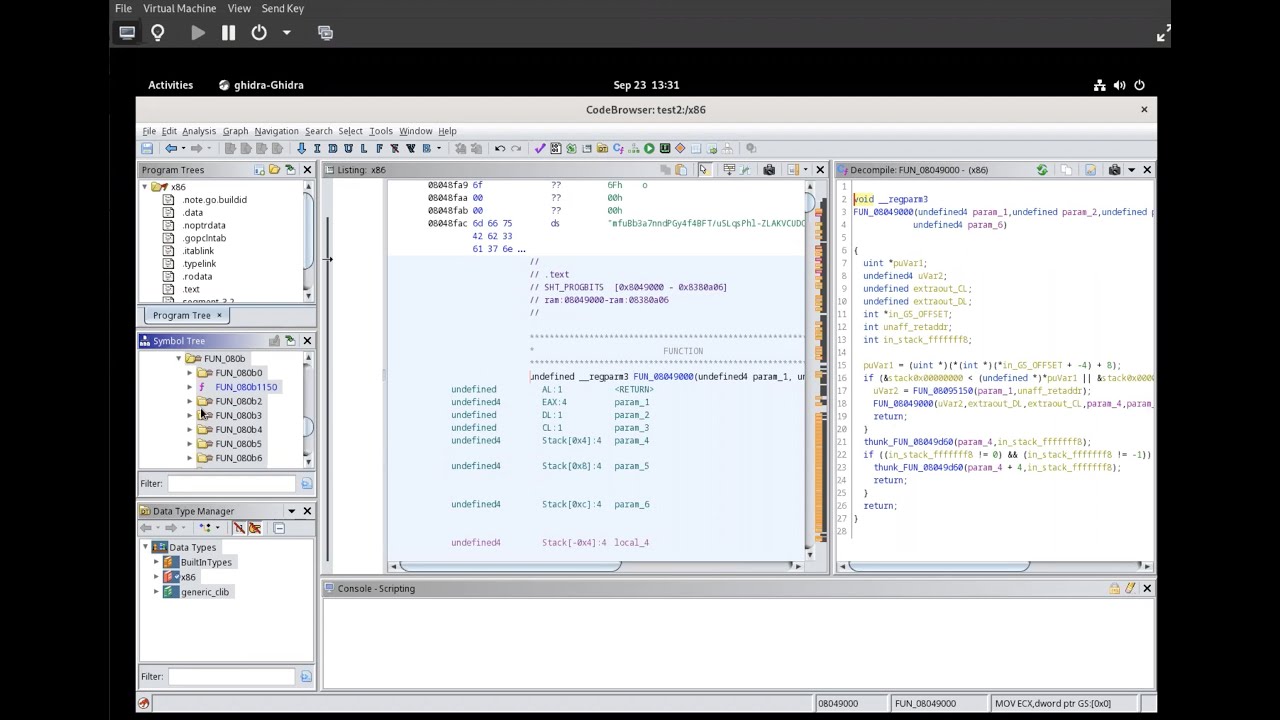Click the green Run script toolbar icon
This screenshot has width=1280, height=720.
(x=649, y=149)
